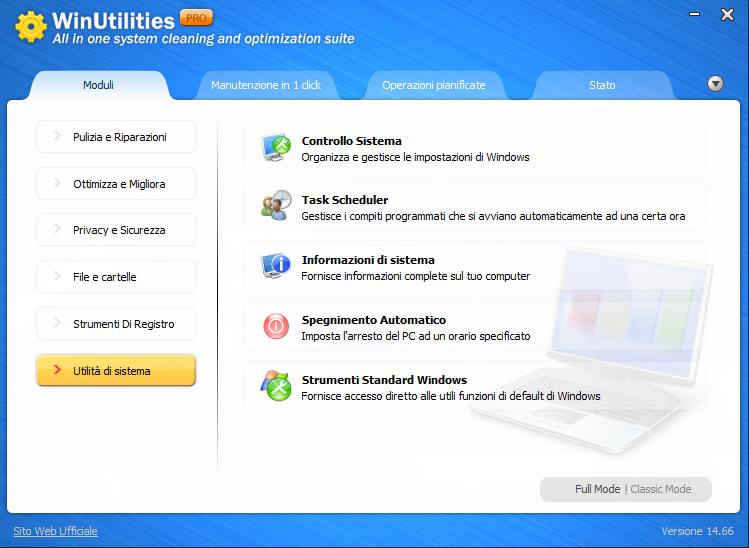
Task: Go to the Operazioni pianificate tab
Action: click(x=434, y=85)
